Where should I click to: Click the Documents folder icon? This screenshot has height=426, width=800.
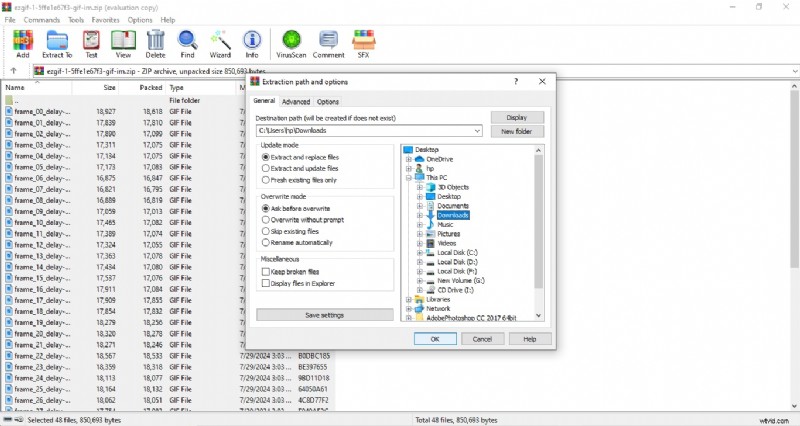(431, 206)
